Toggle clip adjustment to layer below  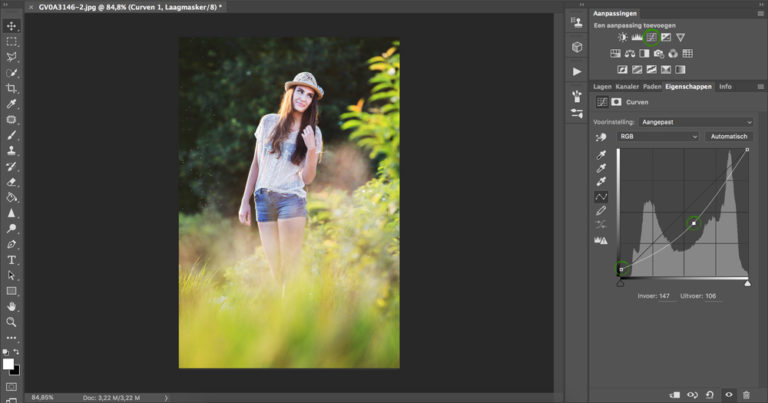673,394
